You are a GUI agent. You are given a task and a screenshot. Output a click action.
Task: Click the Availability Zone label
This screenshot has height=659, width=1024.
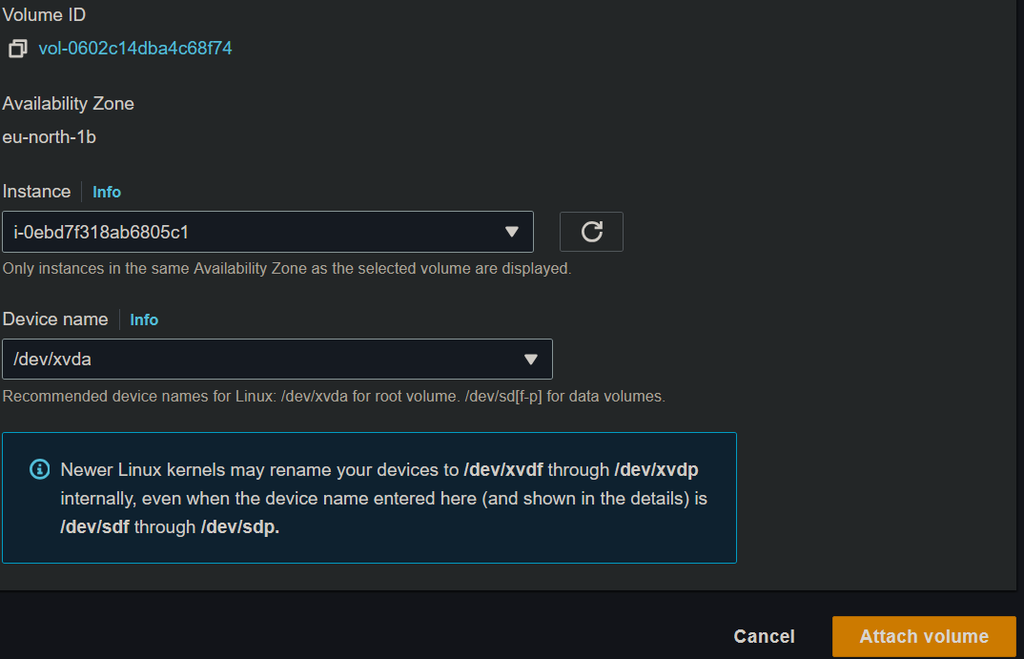68,104
